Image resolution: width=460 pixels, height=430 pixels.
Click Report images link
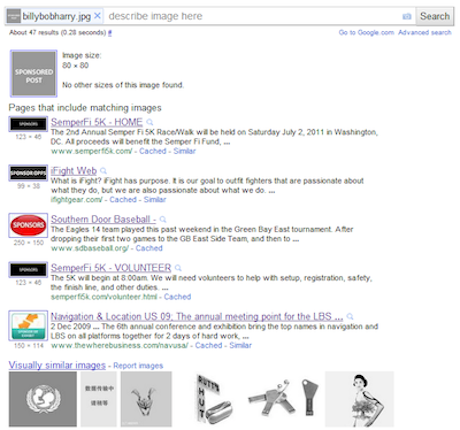pos(138,366)
